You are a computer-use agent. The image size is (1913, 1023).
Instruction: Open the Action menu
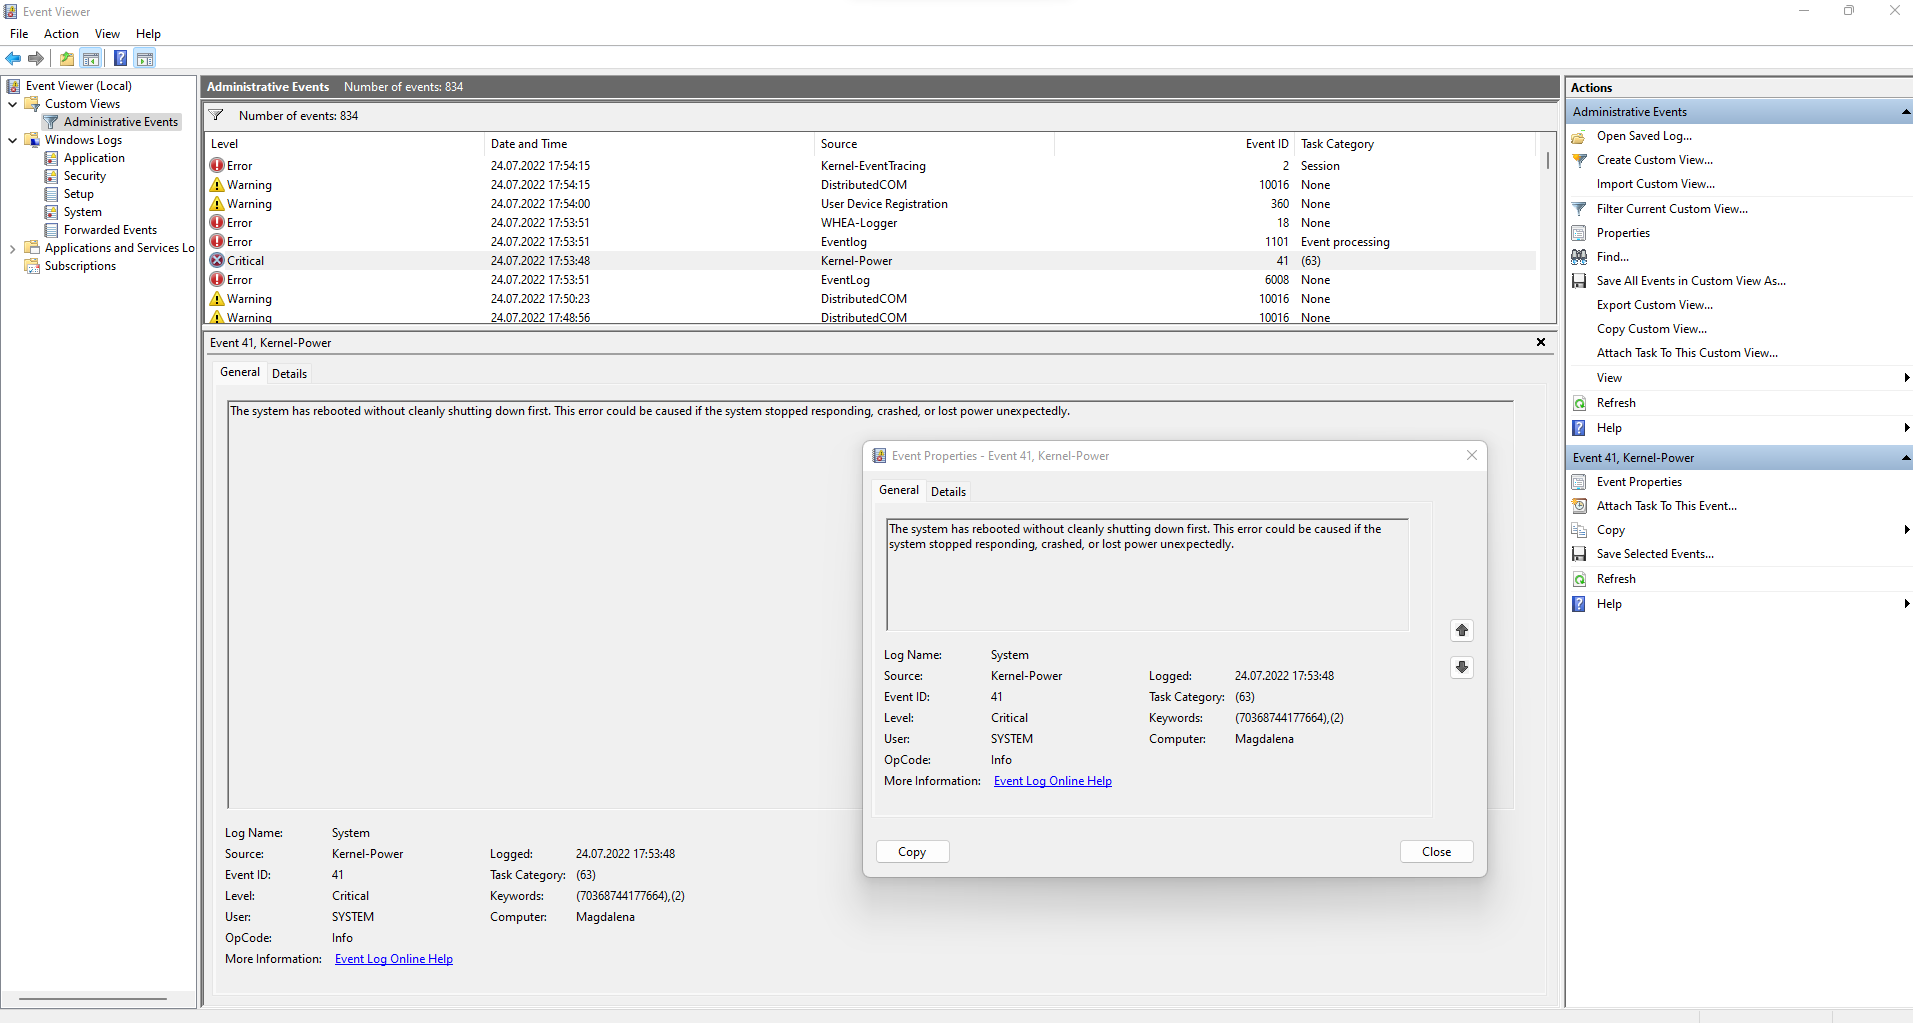(61, 34)
